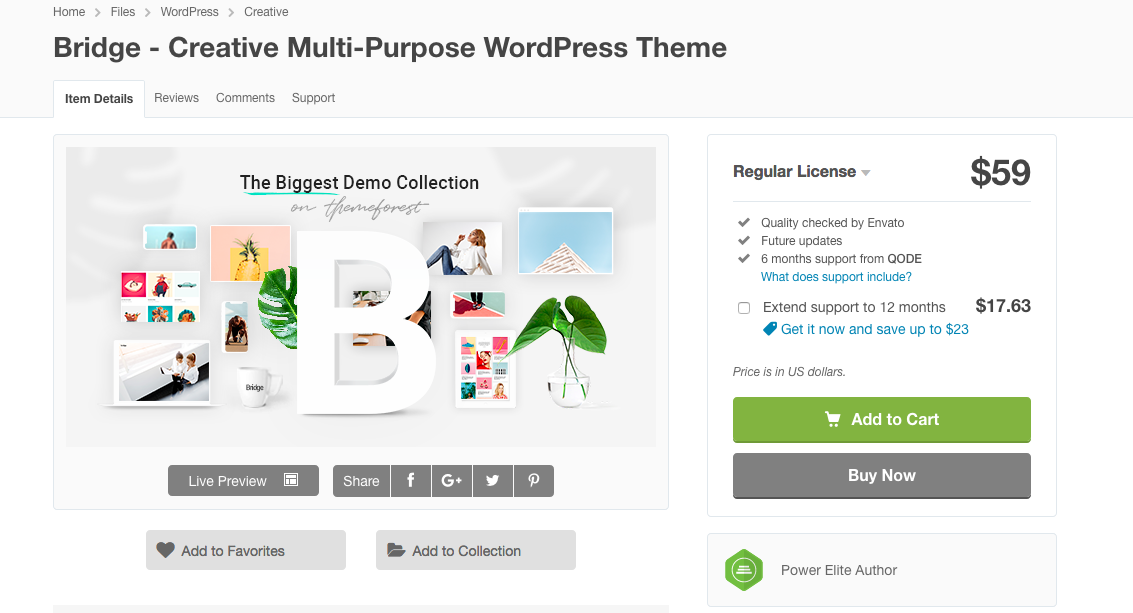Screen dimensions: 1133x613
Task: Click the Power Elite Author badge icon
Action: pos(744,570)
